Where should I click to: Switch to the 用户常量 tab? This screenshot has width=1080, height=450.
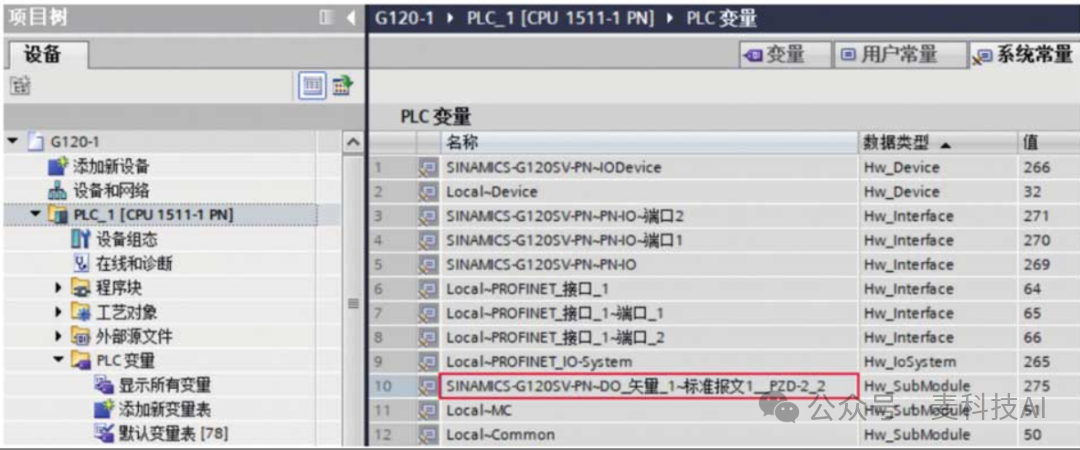[x=899, y=54]
